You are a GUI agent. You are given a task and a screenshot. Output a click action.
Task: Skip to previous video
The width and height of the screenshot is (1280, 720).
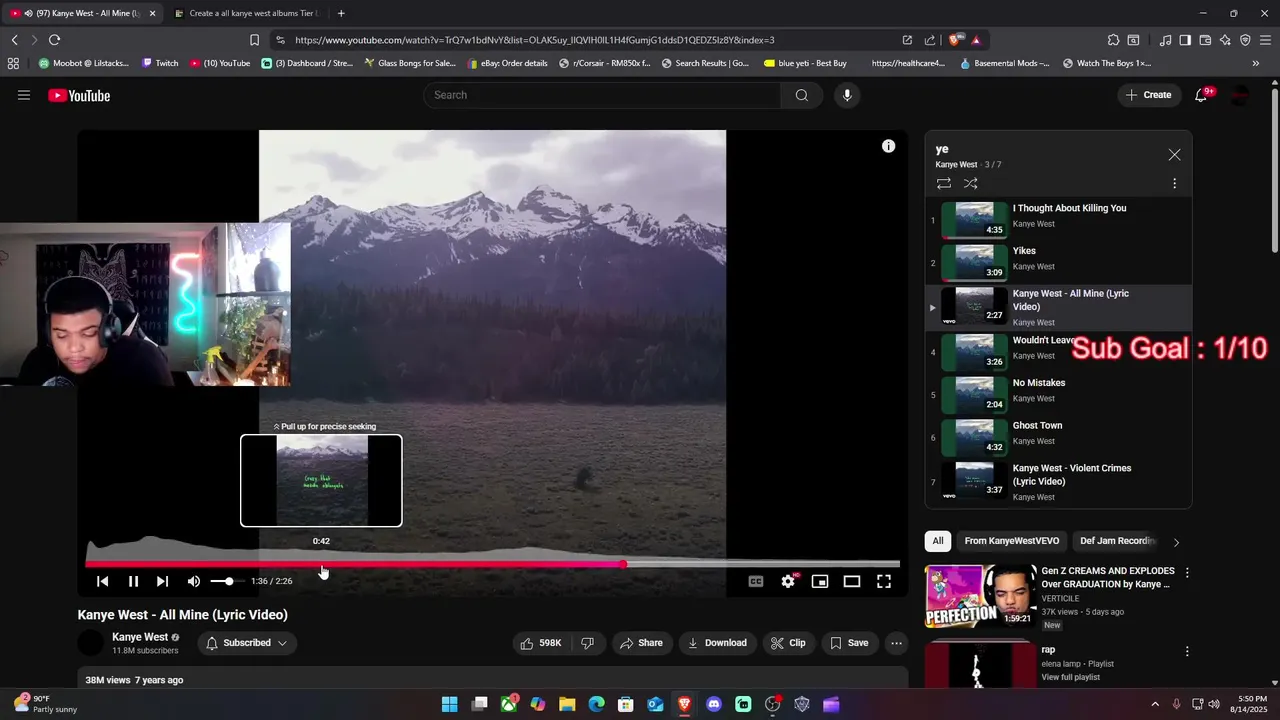point(102,581)
